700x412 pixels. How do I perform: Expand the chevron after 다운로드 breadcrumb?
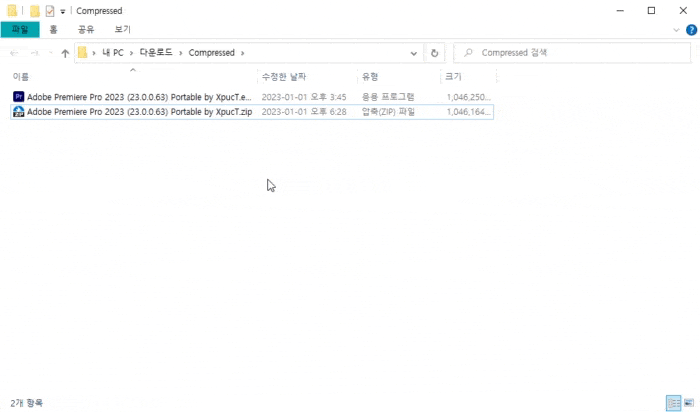180,53
